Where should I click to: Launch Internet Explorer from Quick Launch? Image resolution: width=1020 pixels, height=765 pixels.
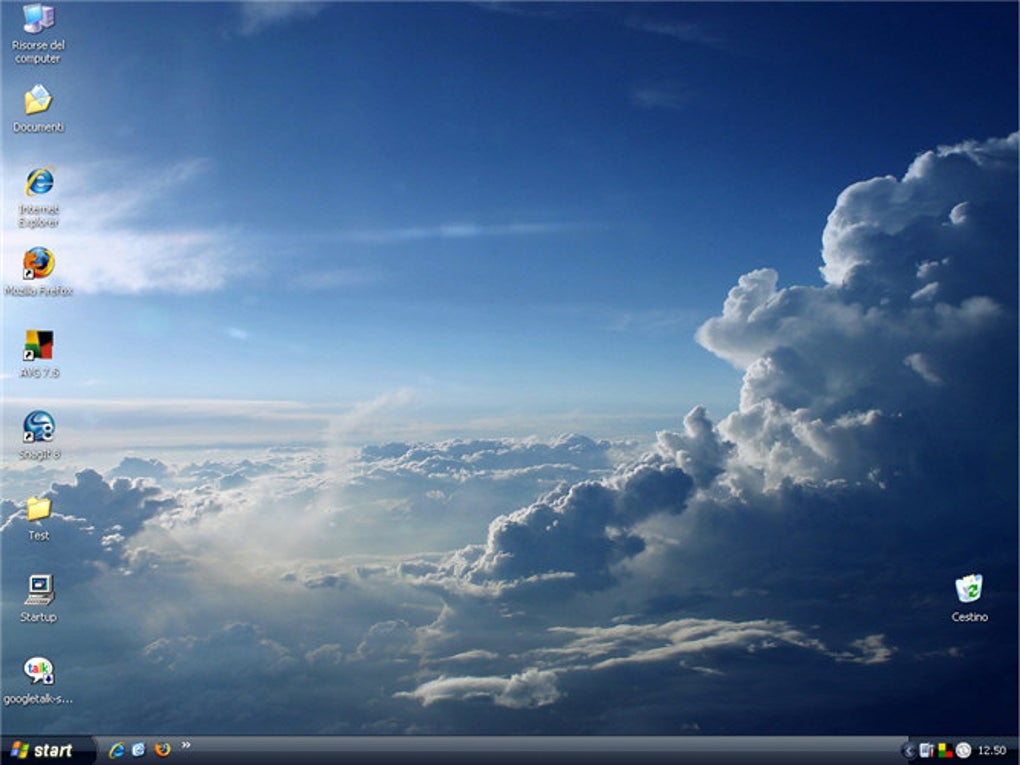tap(117, 750)
